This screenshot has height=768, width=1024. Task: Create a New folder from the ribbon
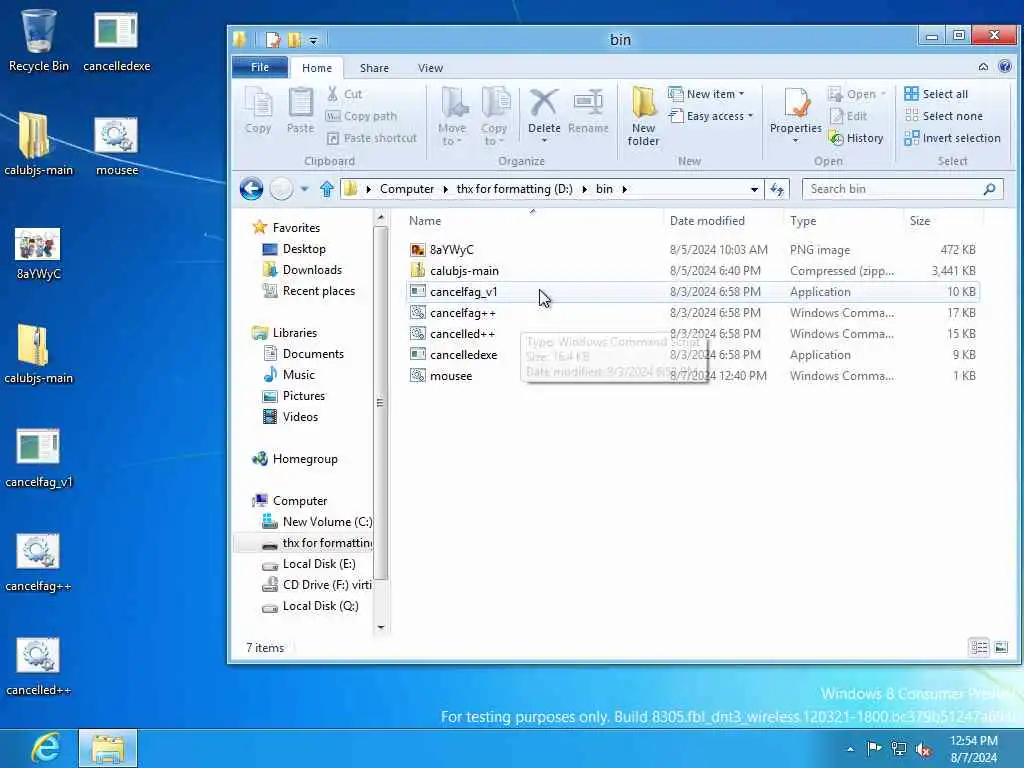[x=643, y=116]
